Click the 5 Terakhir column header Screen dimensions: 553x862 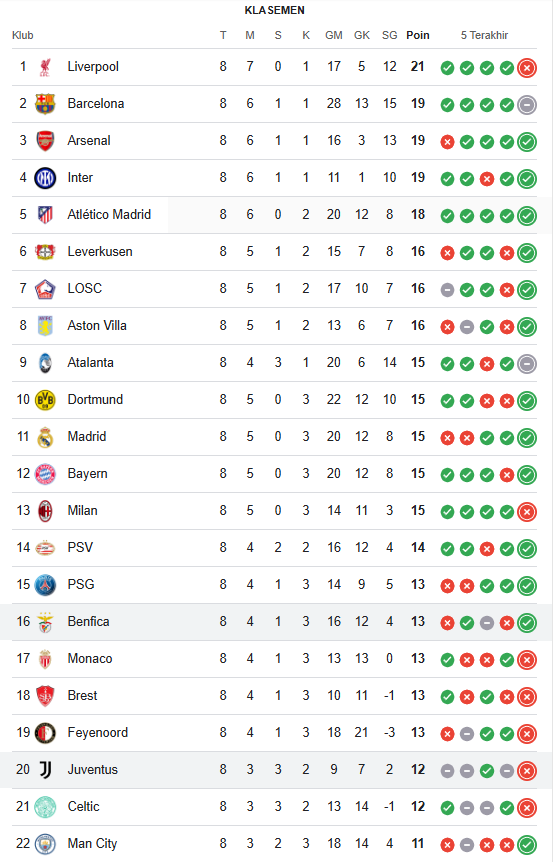coord(484,35)
